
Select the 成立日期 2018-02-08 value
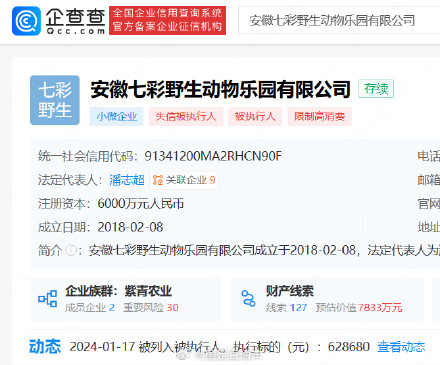(x=130, y=227)
